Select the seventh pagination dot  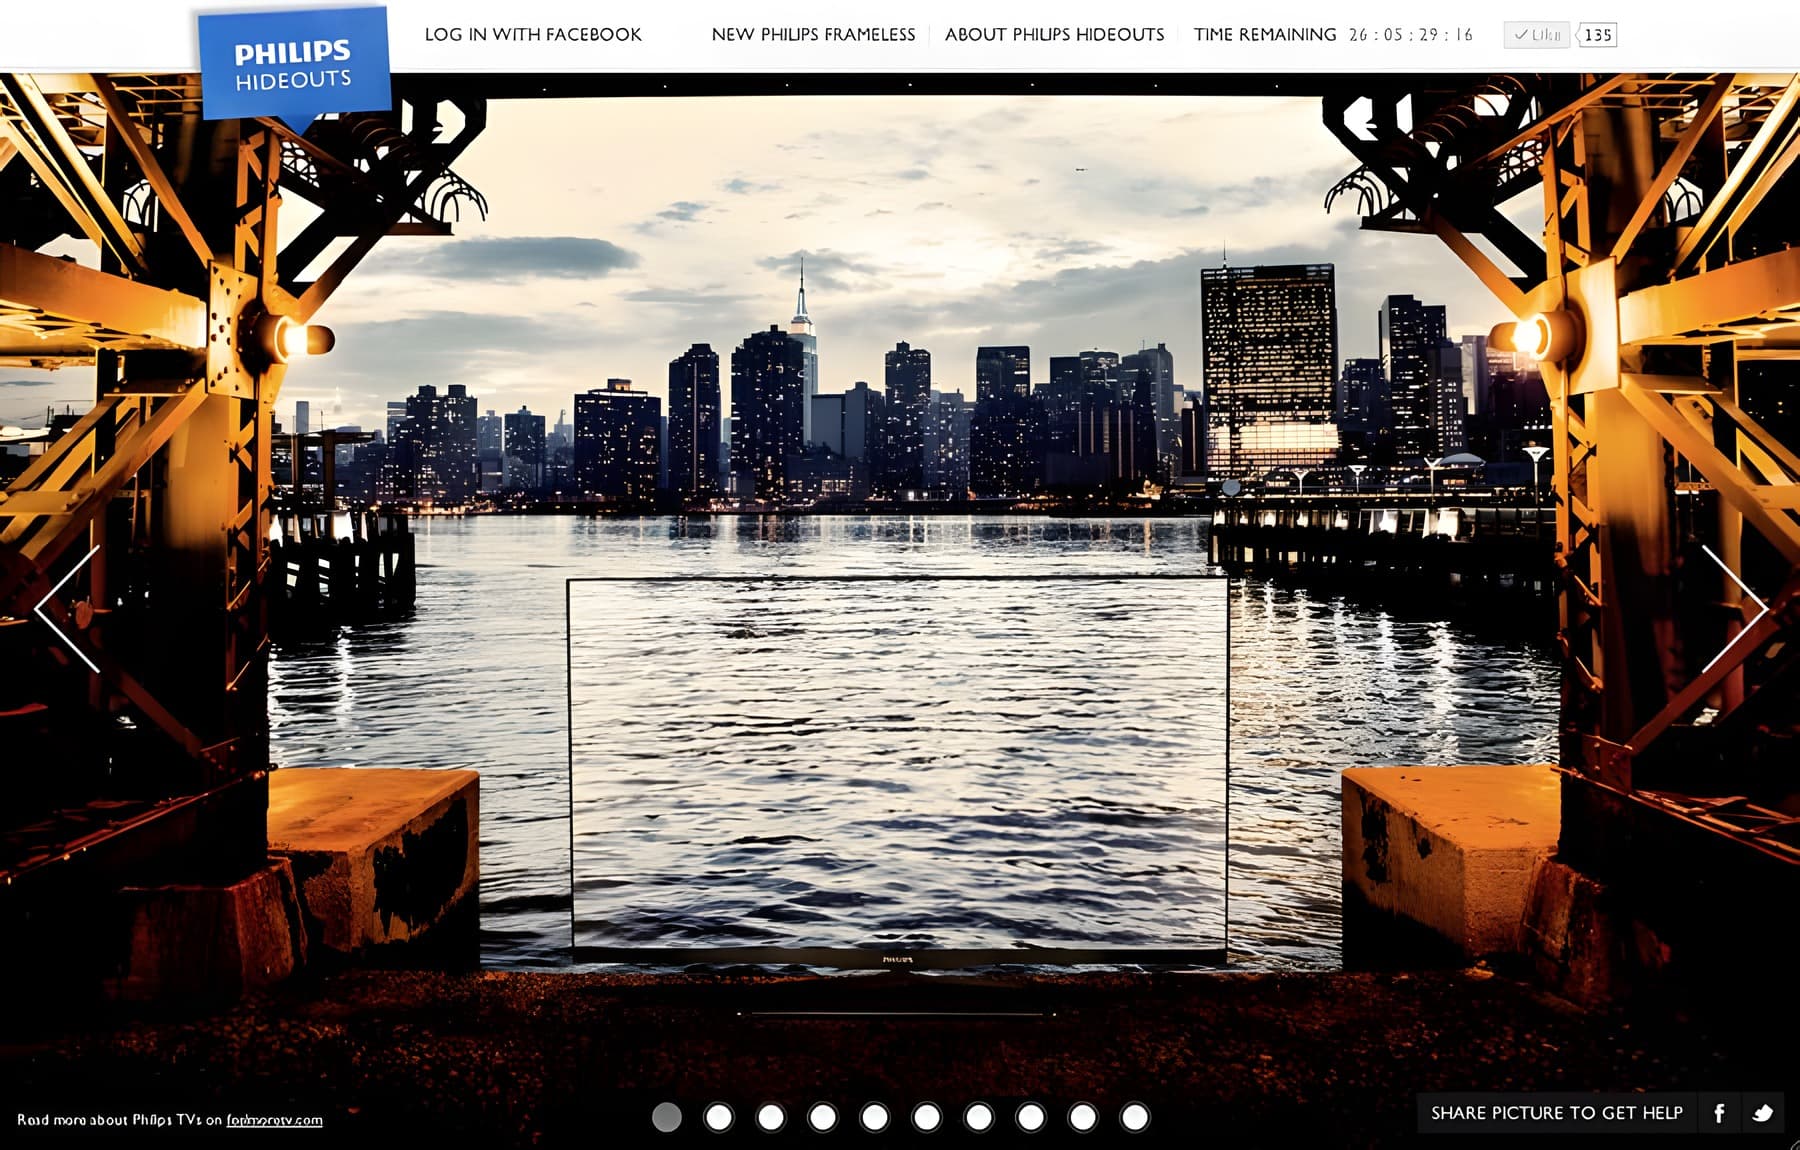[x=979, y=1117]
